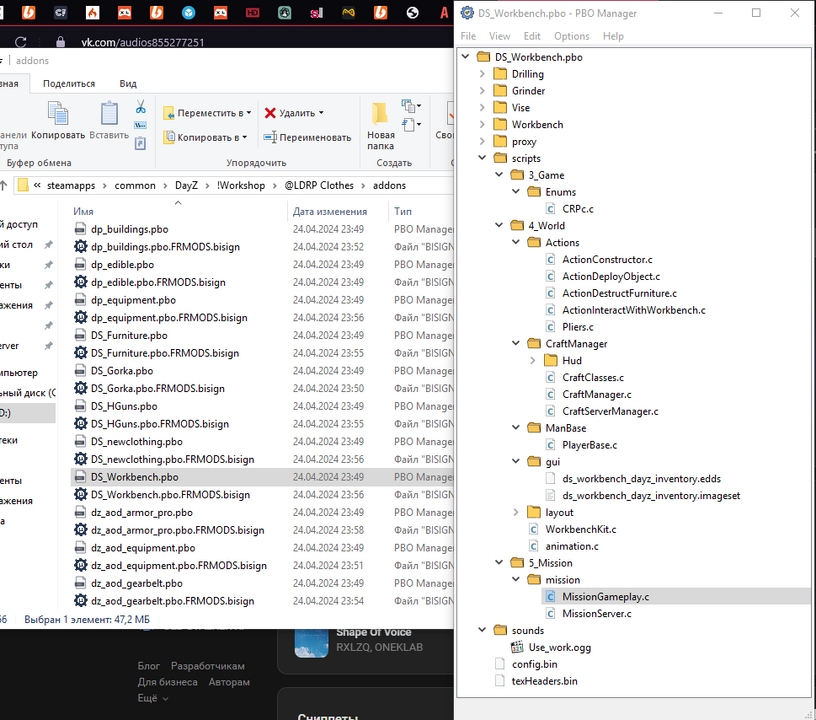Select ActionConstructor.c in PBO Manager tree
This screenshot has height=720, width=816.
pyautogui.click(x=607, y=259)
